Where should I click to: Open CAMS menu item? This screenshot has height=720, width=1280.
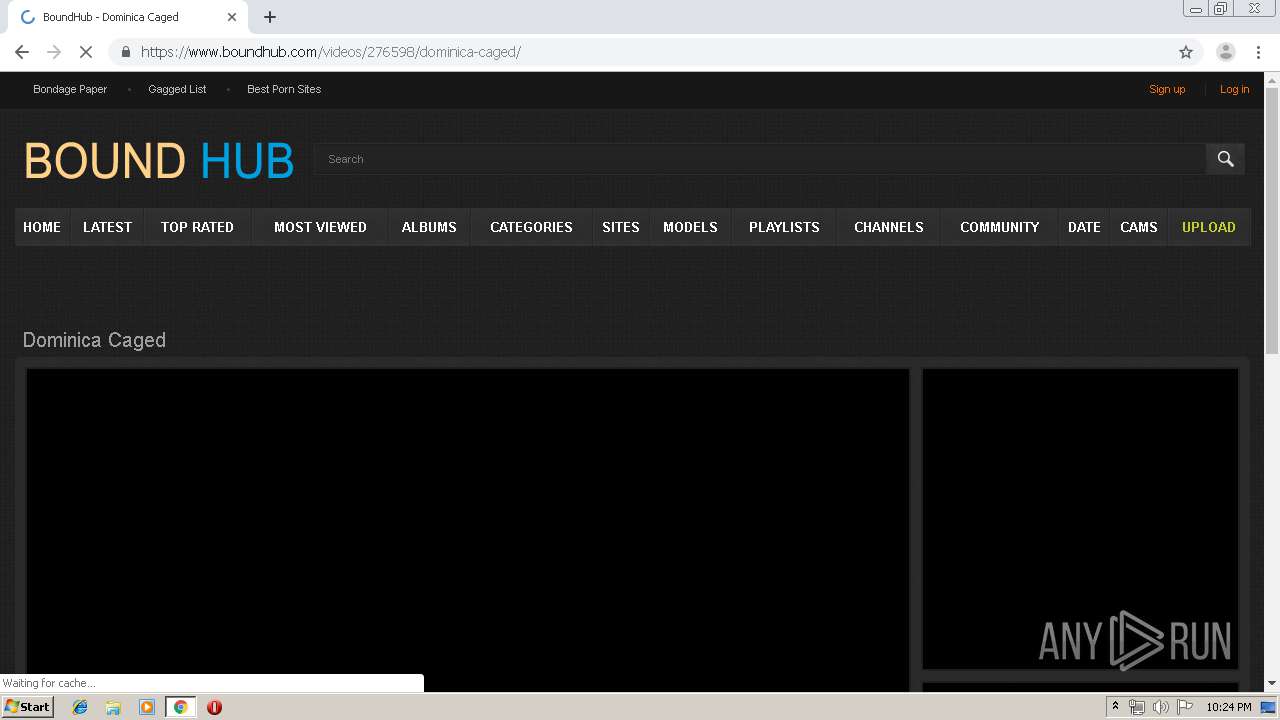click(x=1139, y=227)
